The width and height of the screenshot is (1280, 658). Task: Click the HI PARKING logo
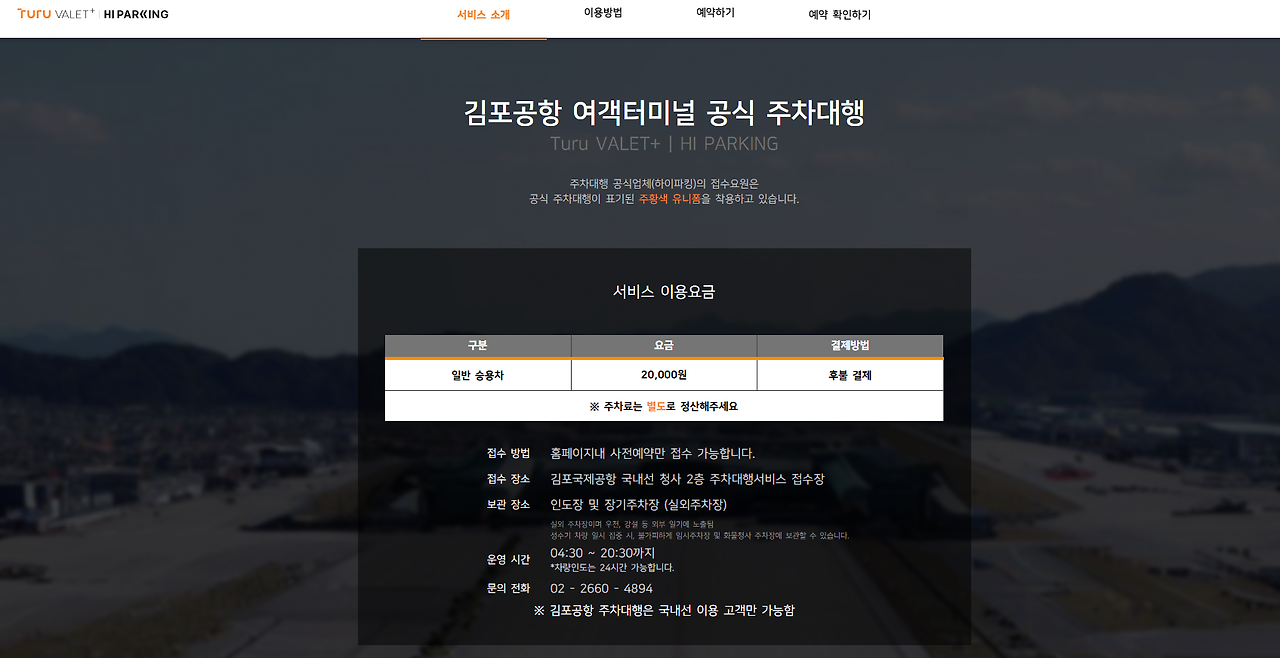pos(137,14)
